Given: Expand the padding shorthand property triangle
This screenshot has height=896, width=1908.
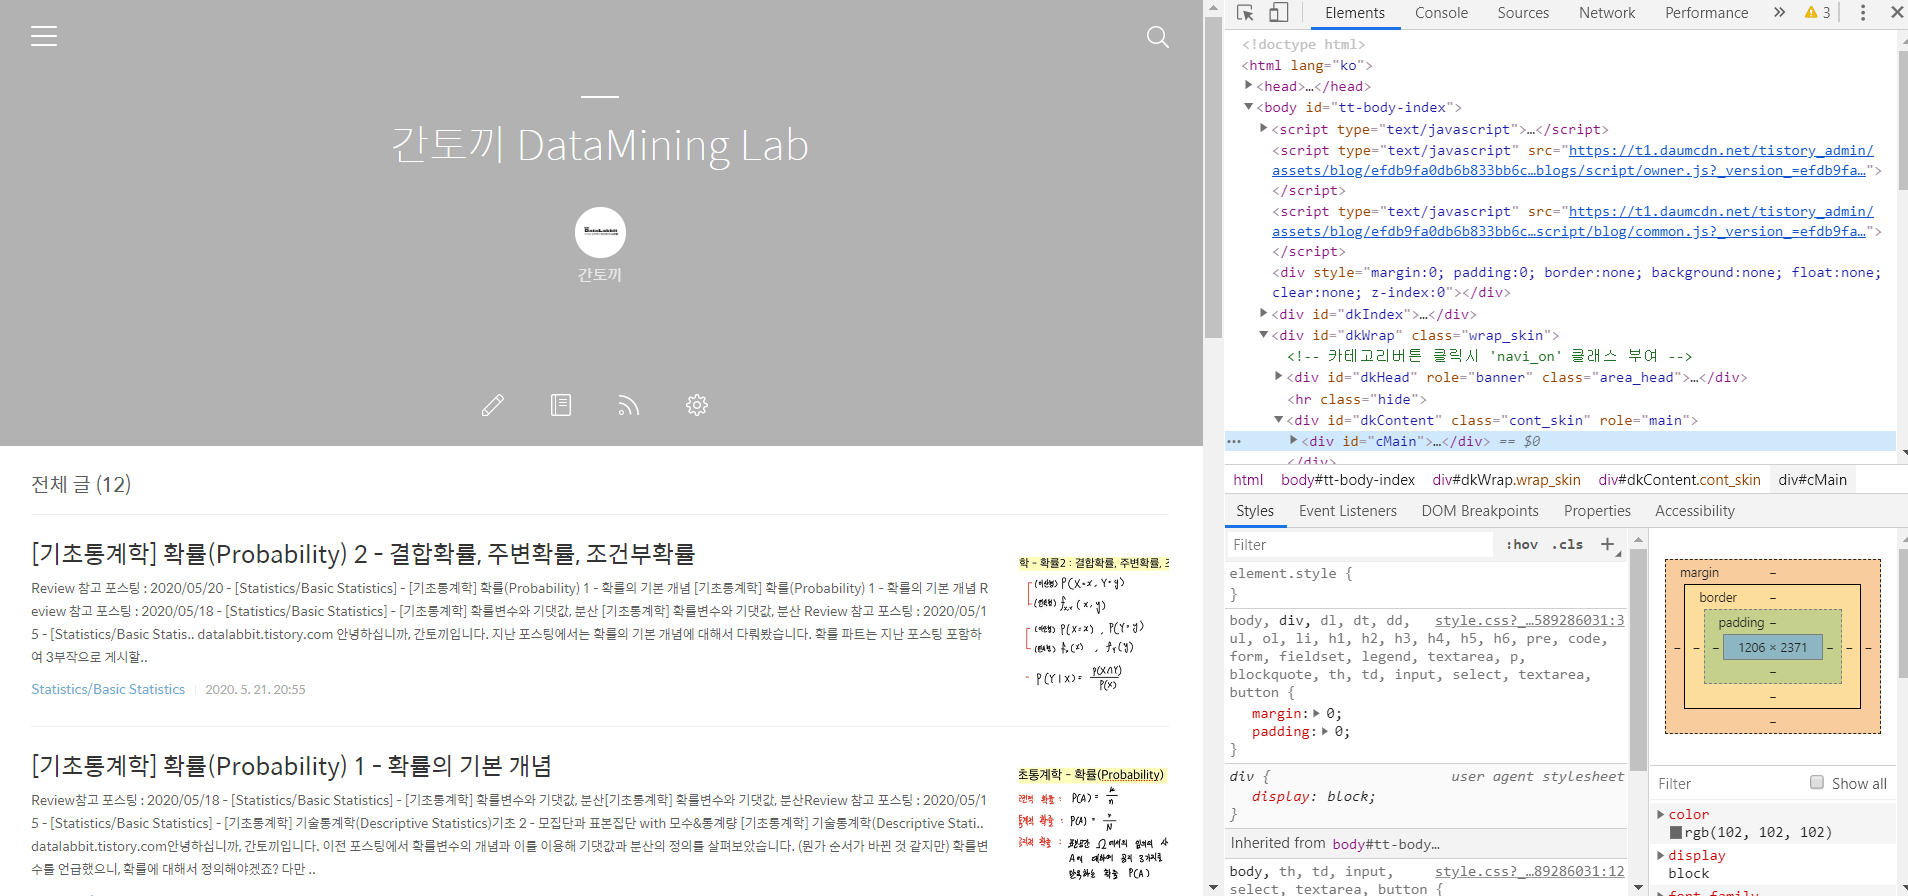Looking at the screenshot, I should click(x=1324, y=732).
